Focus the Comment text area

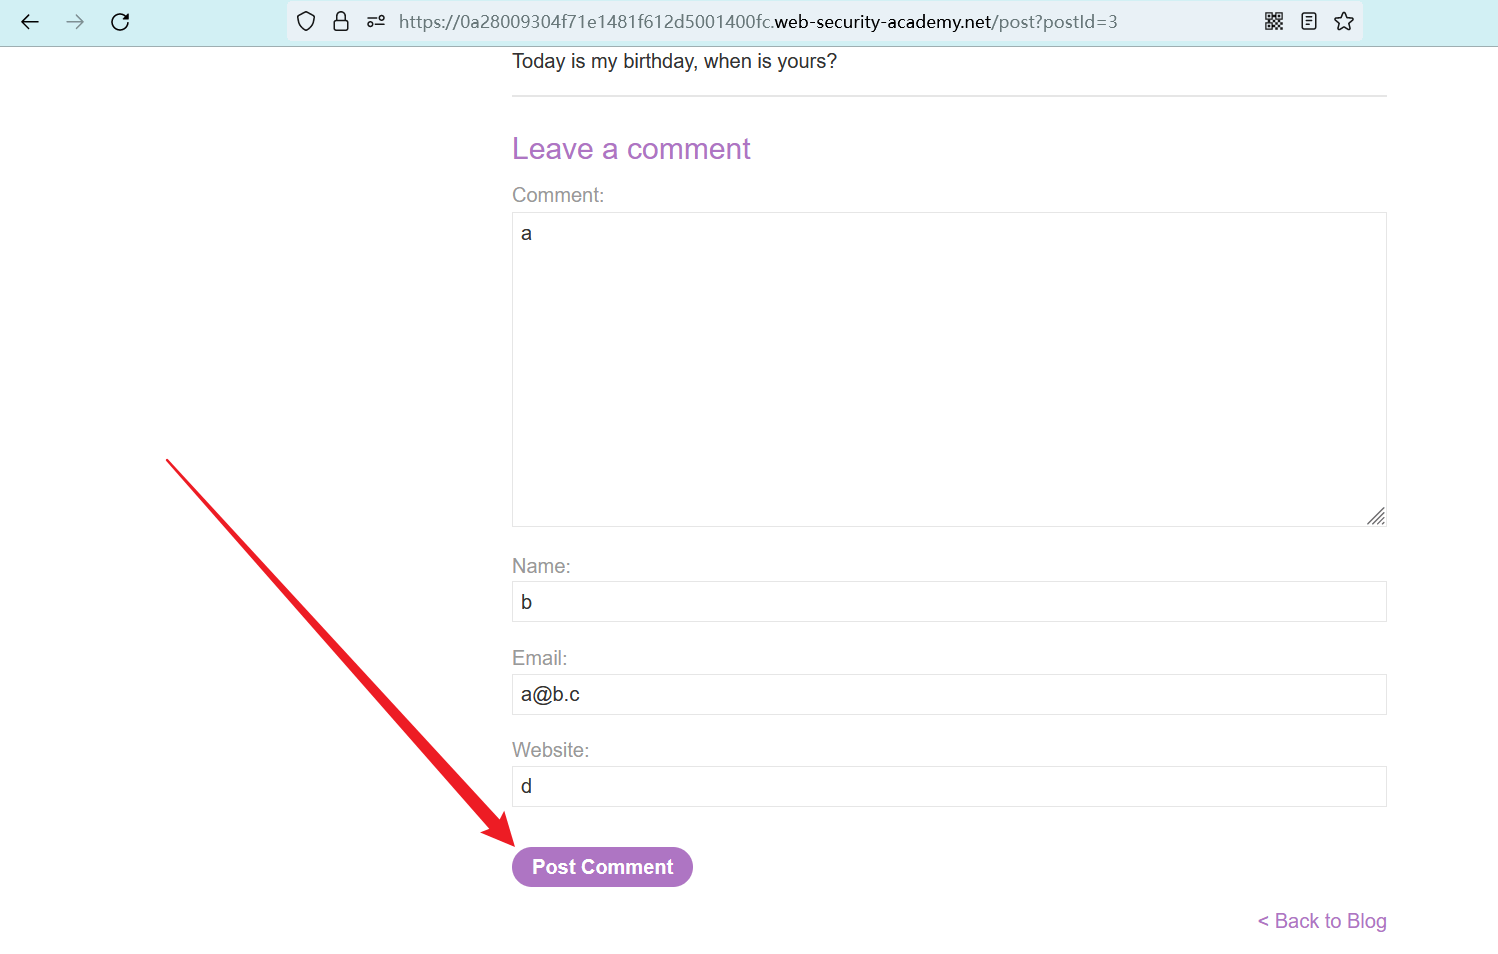(x=949, y=369)
